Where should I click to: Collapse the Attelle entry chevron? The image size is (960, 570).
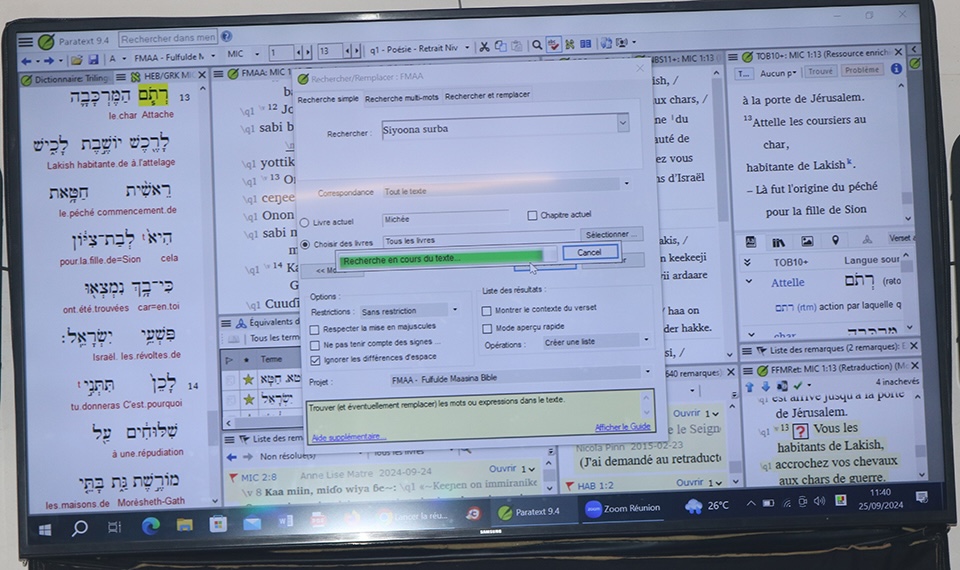tap(749, 282)
